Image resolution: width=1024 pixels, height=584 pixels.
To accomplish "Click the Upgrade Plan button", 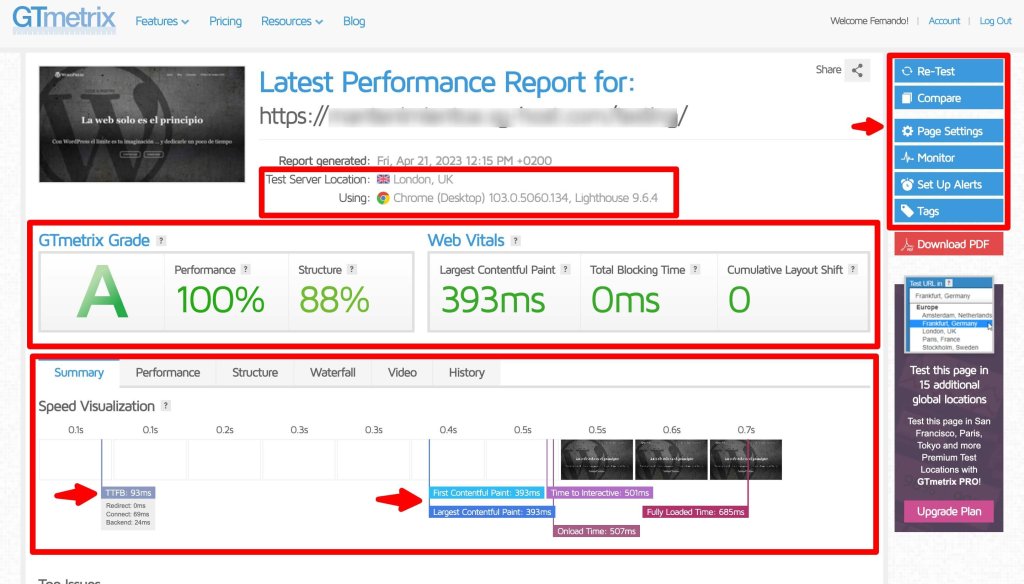I will [949, 511].
